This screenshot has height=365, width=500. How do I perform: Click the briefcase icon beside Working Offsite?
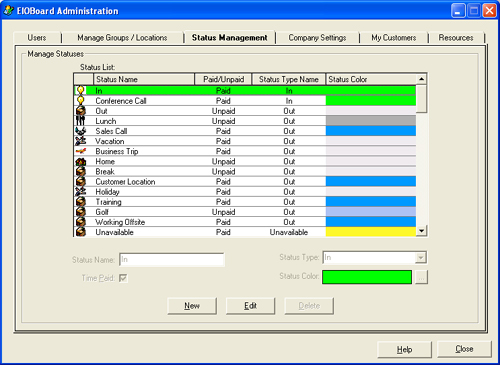pyautogui.click(x=81, y=222)
